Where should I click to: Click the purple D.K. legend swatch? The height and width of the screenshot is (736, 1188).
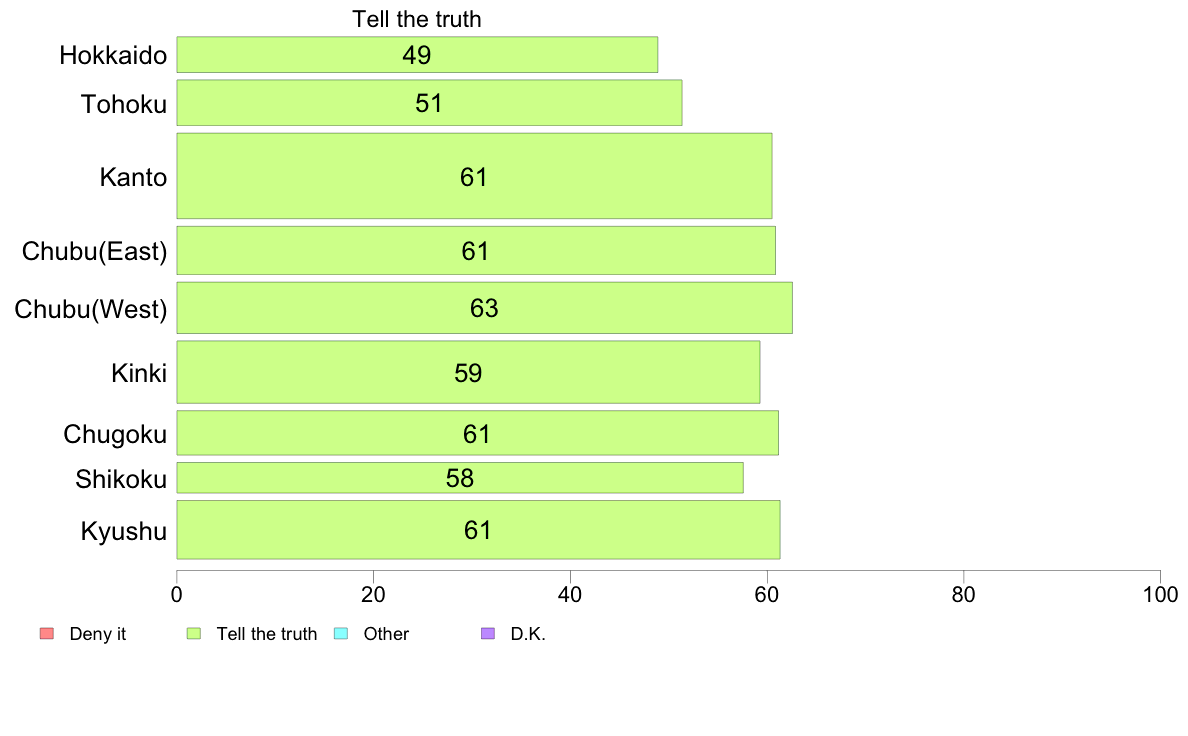click(x=488, y=634)
